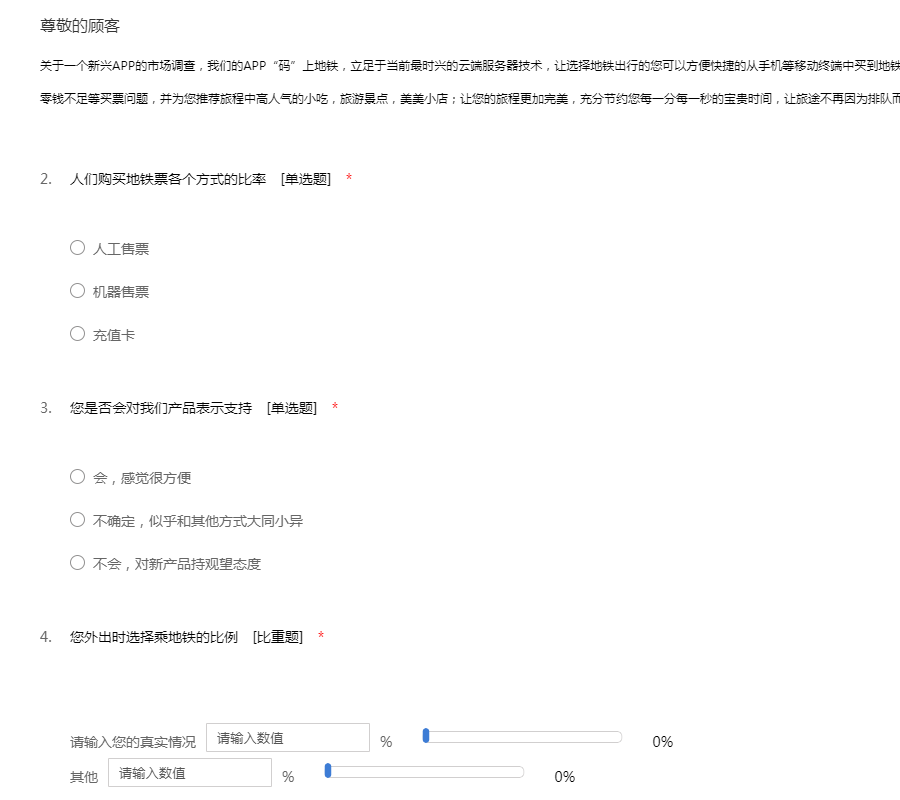Click the number input box beside 其他
This screenshot has height=800, width=900.
click(x=189, y=773)
